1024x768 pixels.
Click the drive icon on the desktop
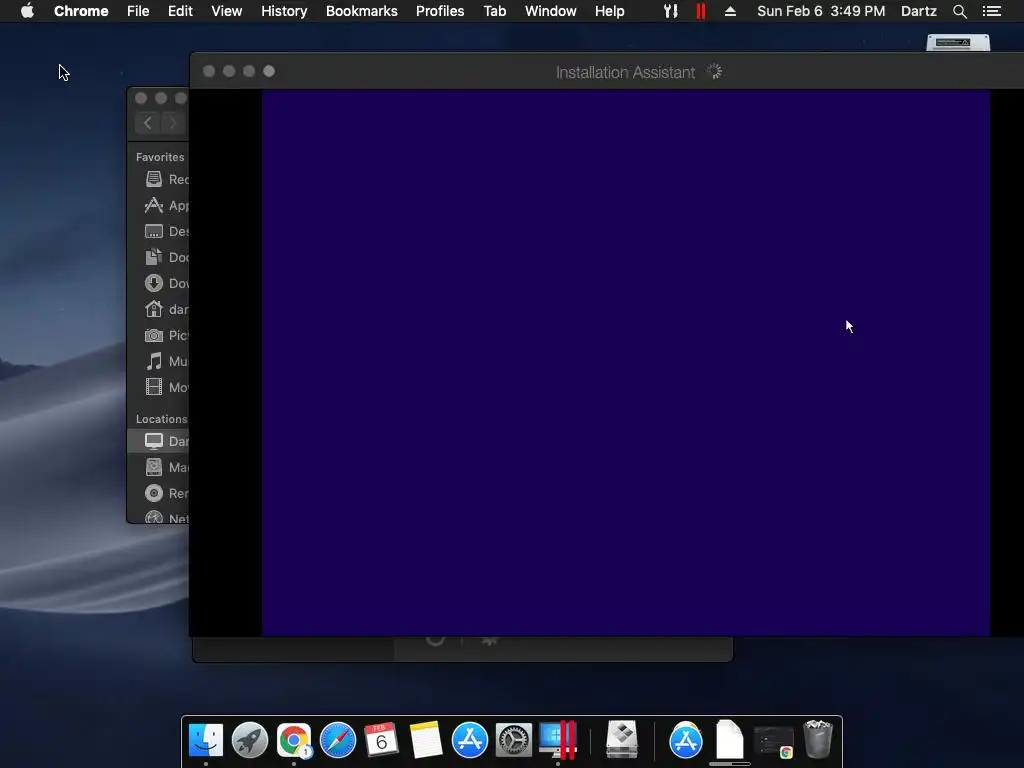click(958, 42)
